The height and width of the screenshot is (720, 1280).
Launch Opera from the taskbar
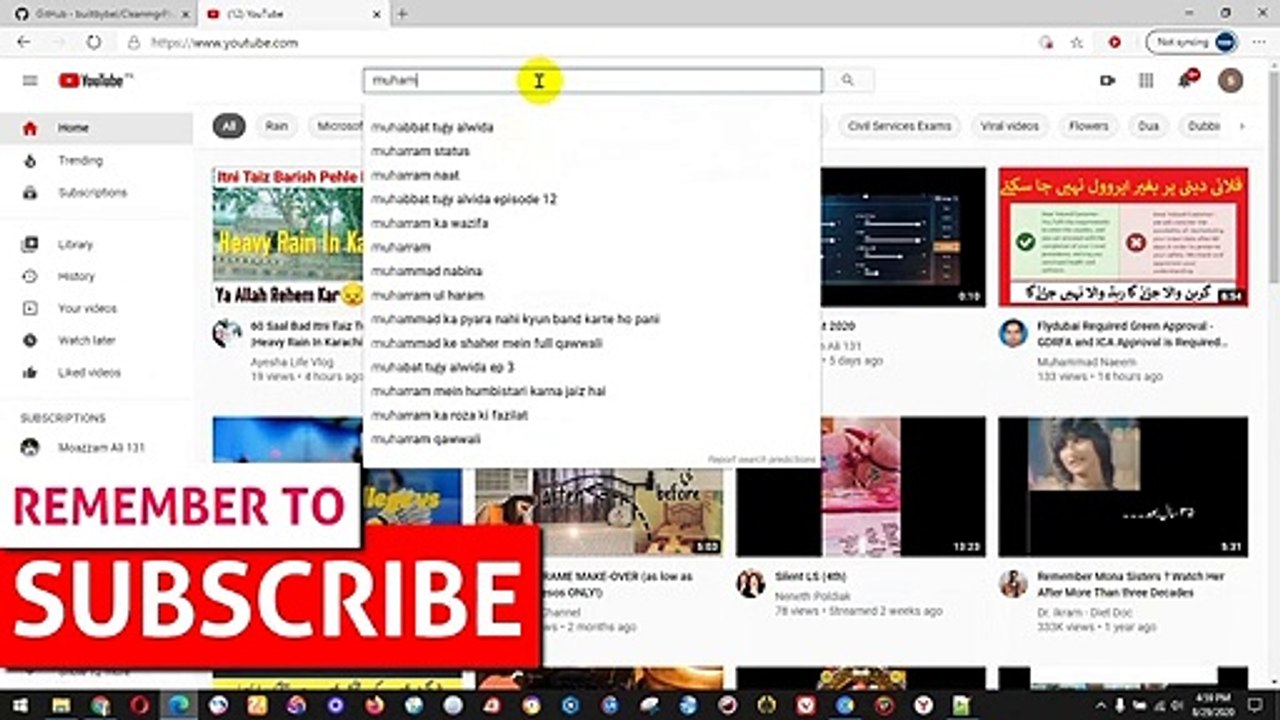coord(140,705)
